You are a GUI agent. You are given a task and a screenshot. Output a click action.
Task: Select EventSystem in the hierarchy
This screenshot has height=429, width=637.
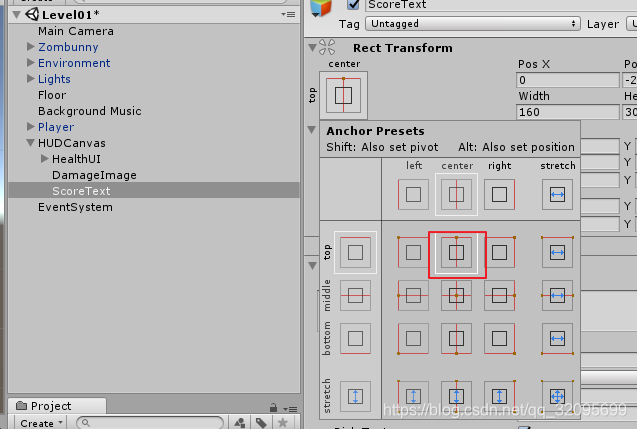click(x=75, y=207)
